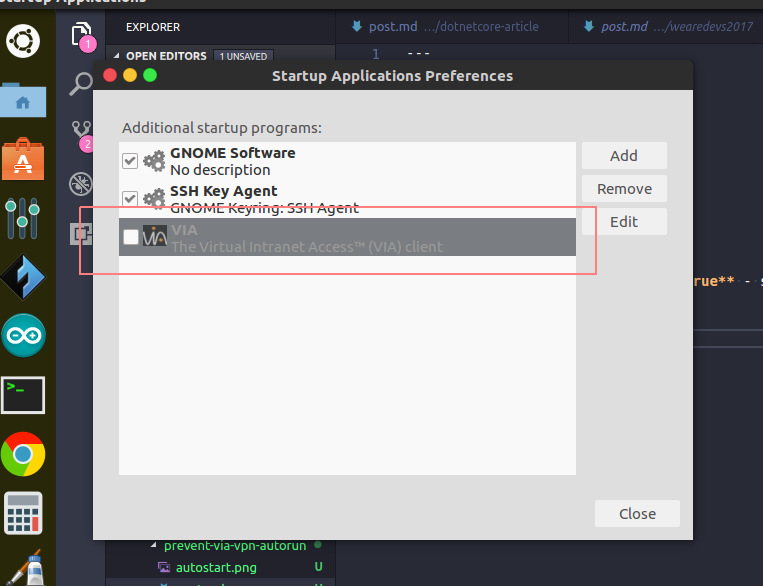Click the VIA application icon in list
The image size is (763, 586).
tap(155, 236)
